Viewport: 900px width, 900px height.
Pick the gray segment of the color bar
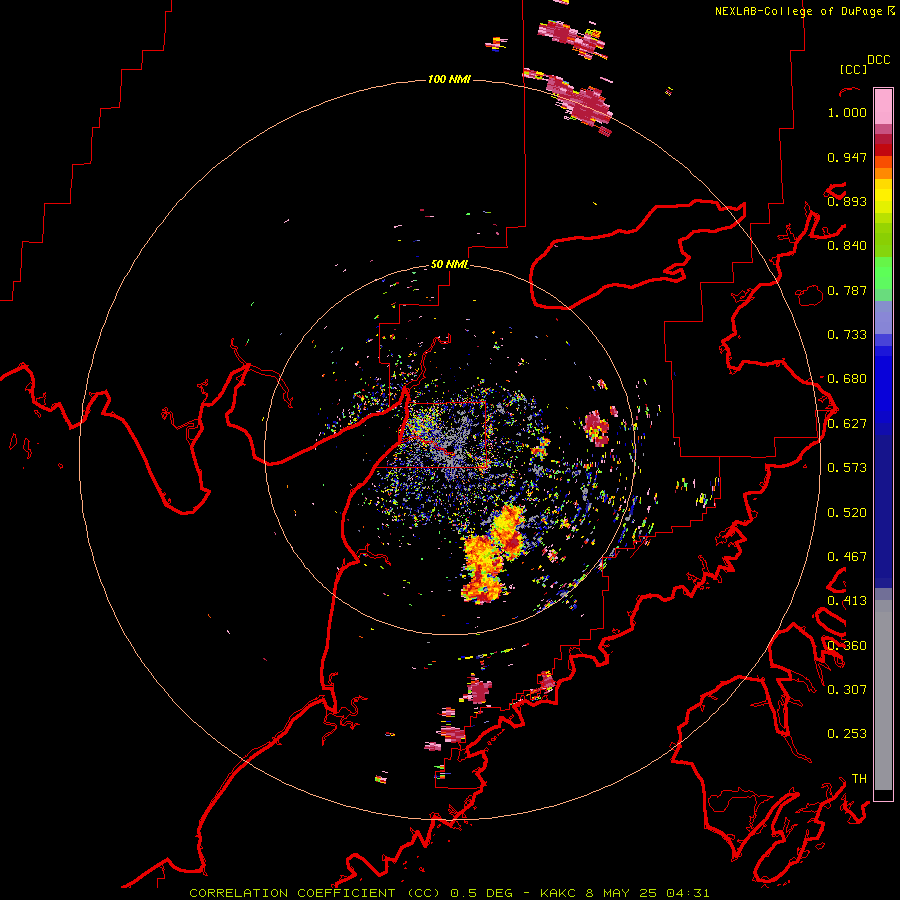[x=883, y=695]
